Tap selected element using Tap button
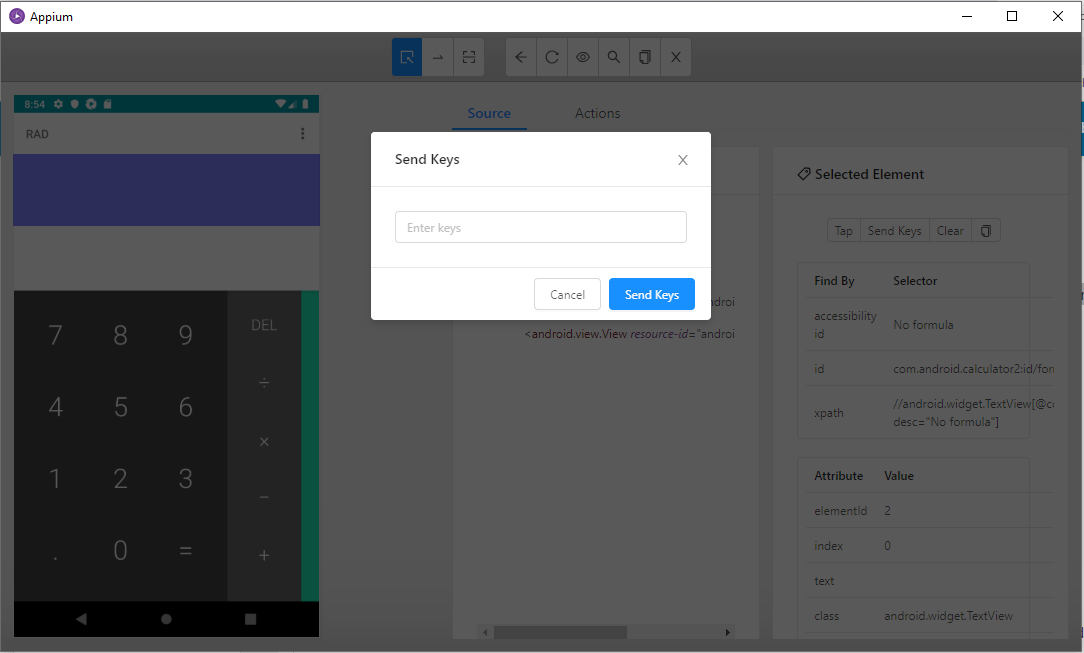The image size is (1084, 653). point(844,231)
